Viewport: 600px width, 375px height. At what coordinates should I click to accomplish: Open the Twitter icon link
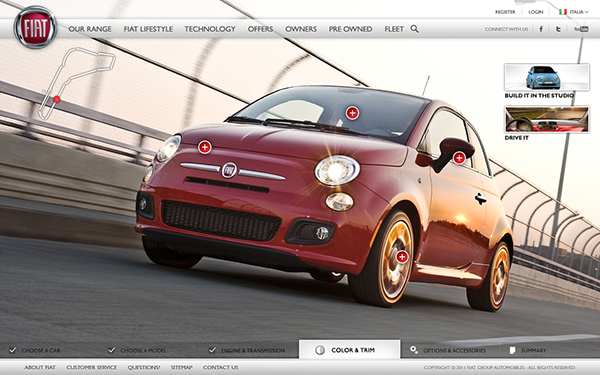pos(558,29)
